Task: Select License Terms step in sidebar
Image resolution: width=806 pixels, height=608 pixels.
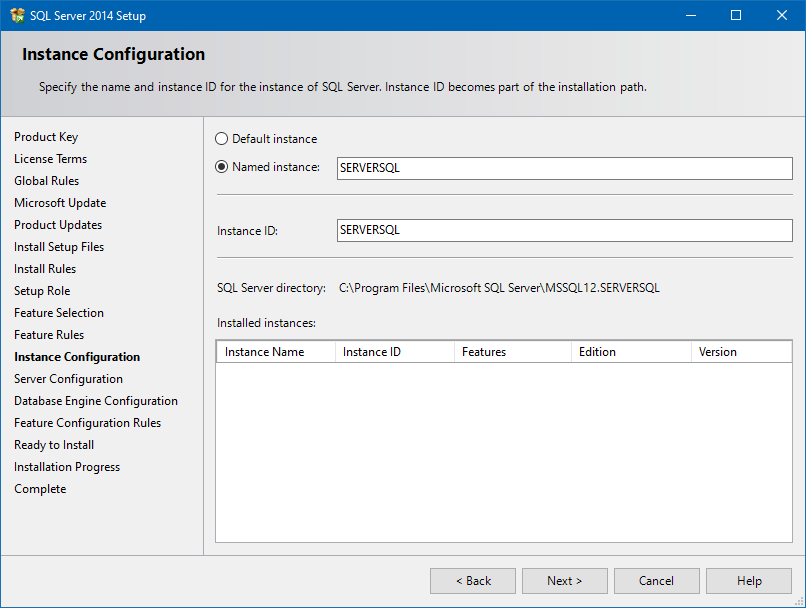Action: [50, 159]
